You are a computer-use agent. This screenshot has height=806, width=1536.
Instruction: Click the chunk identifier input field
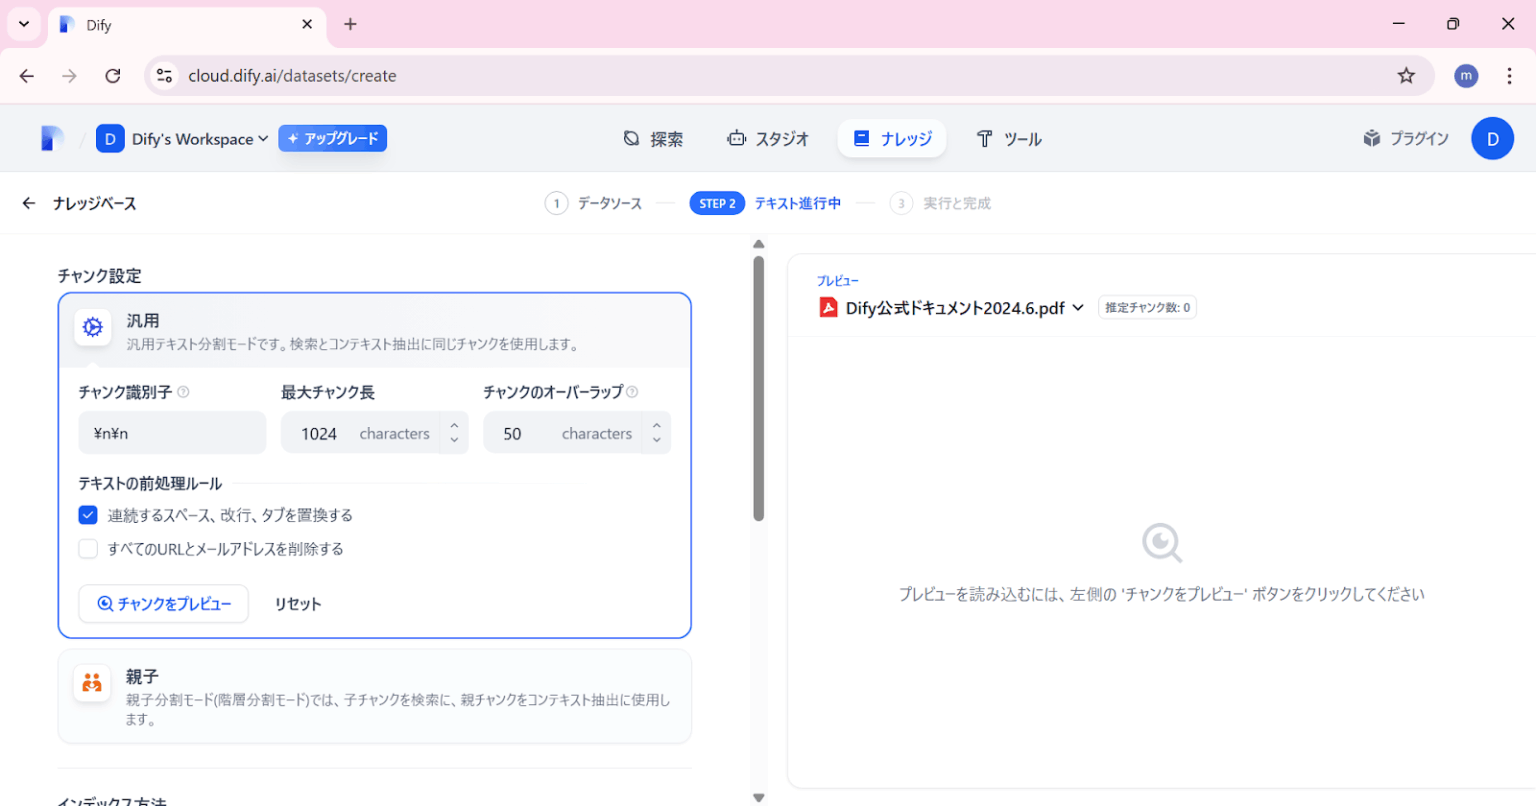click(172, 433)
